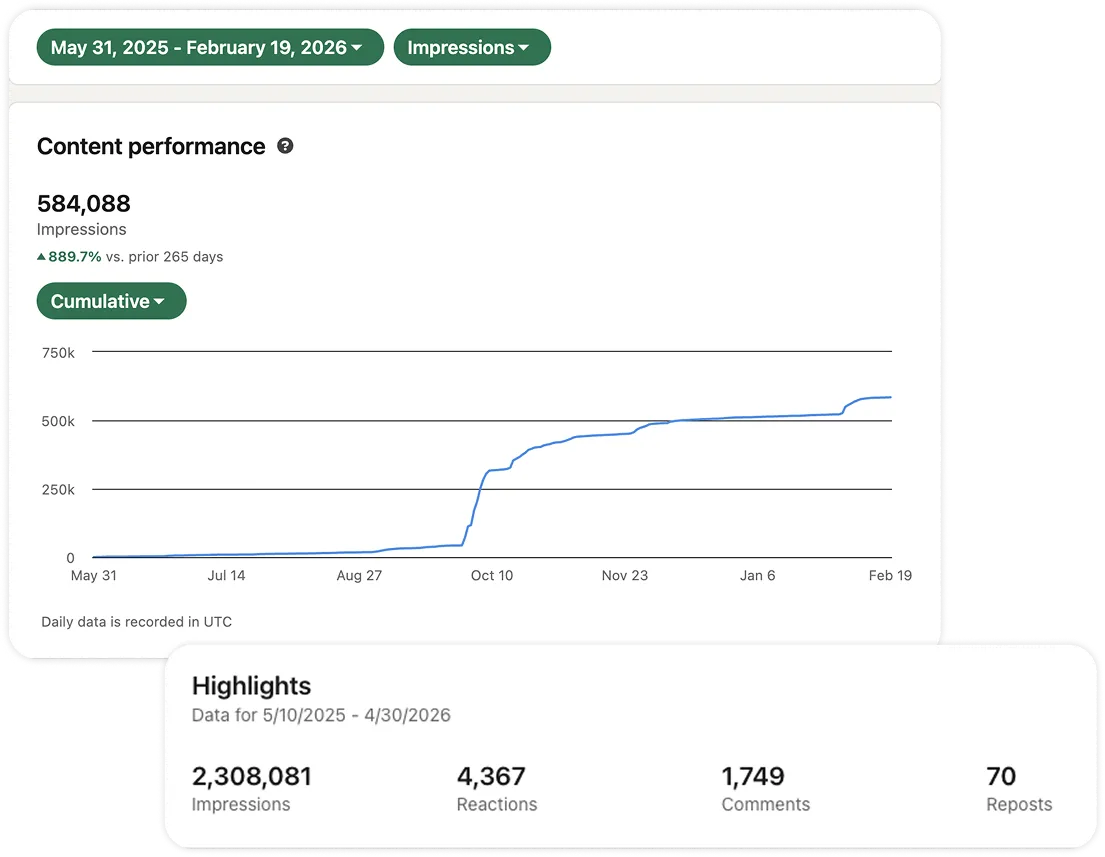Click the caret arrow on the Cumulative pill
The image size is (1105, 857).
click(159, 301)
